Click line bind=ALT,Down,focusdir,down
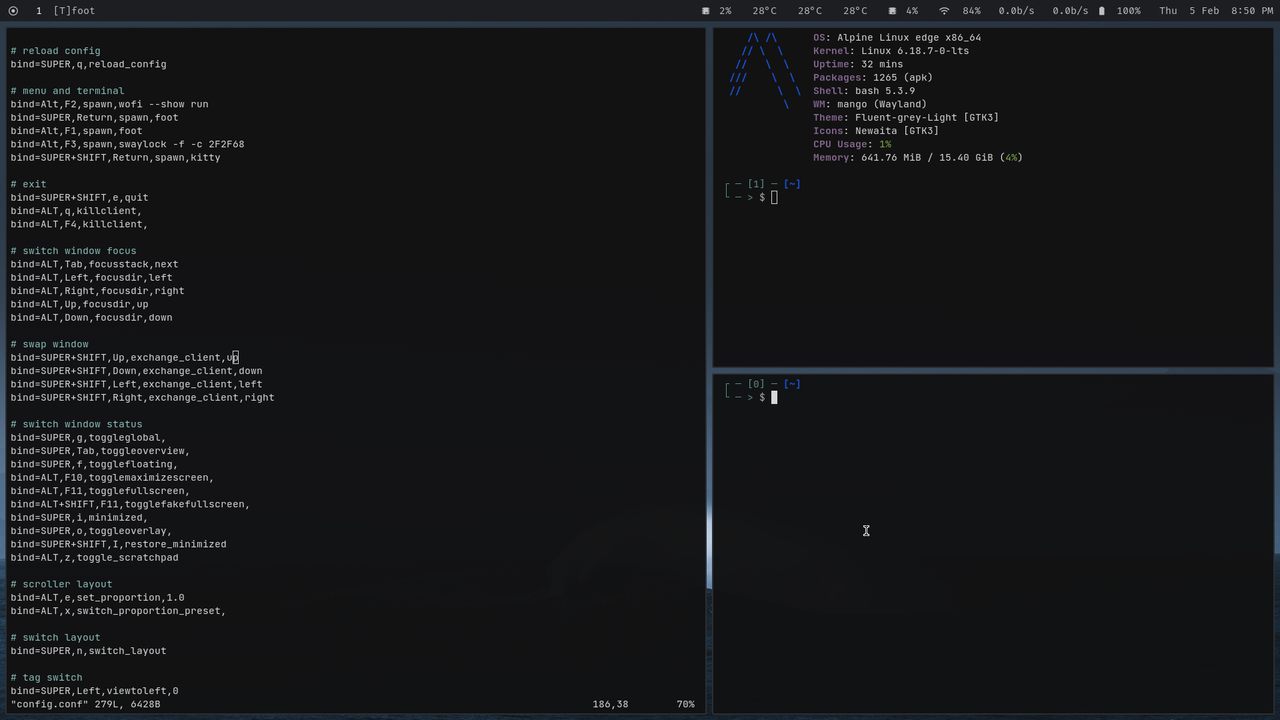This screenshot has height=720, width=1280. (x=92, y=317)
